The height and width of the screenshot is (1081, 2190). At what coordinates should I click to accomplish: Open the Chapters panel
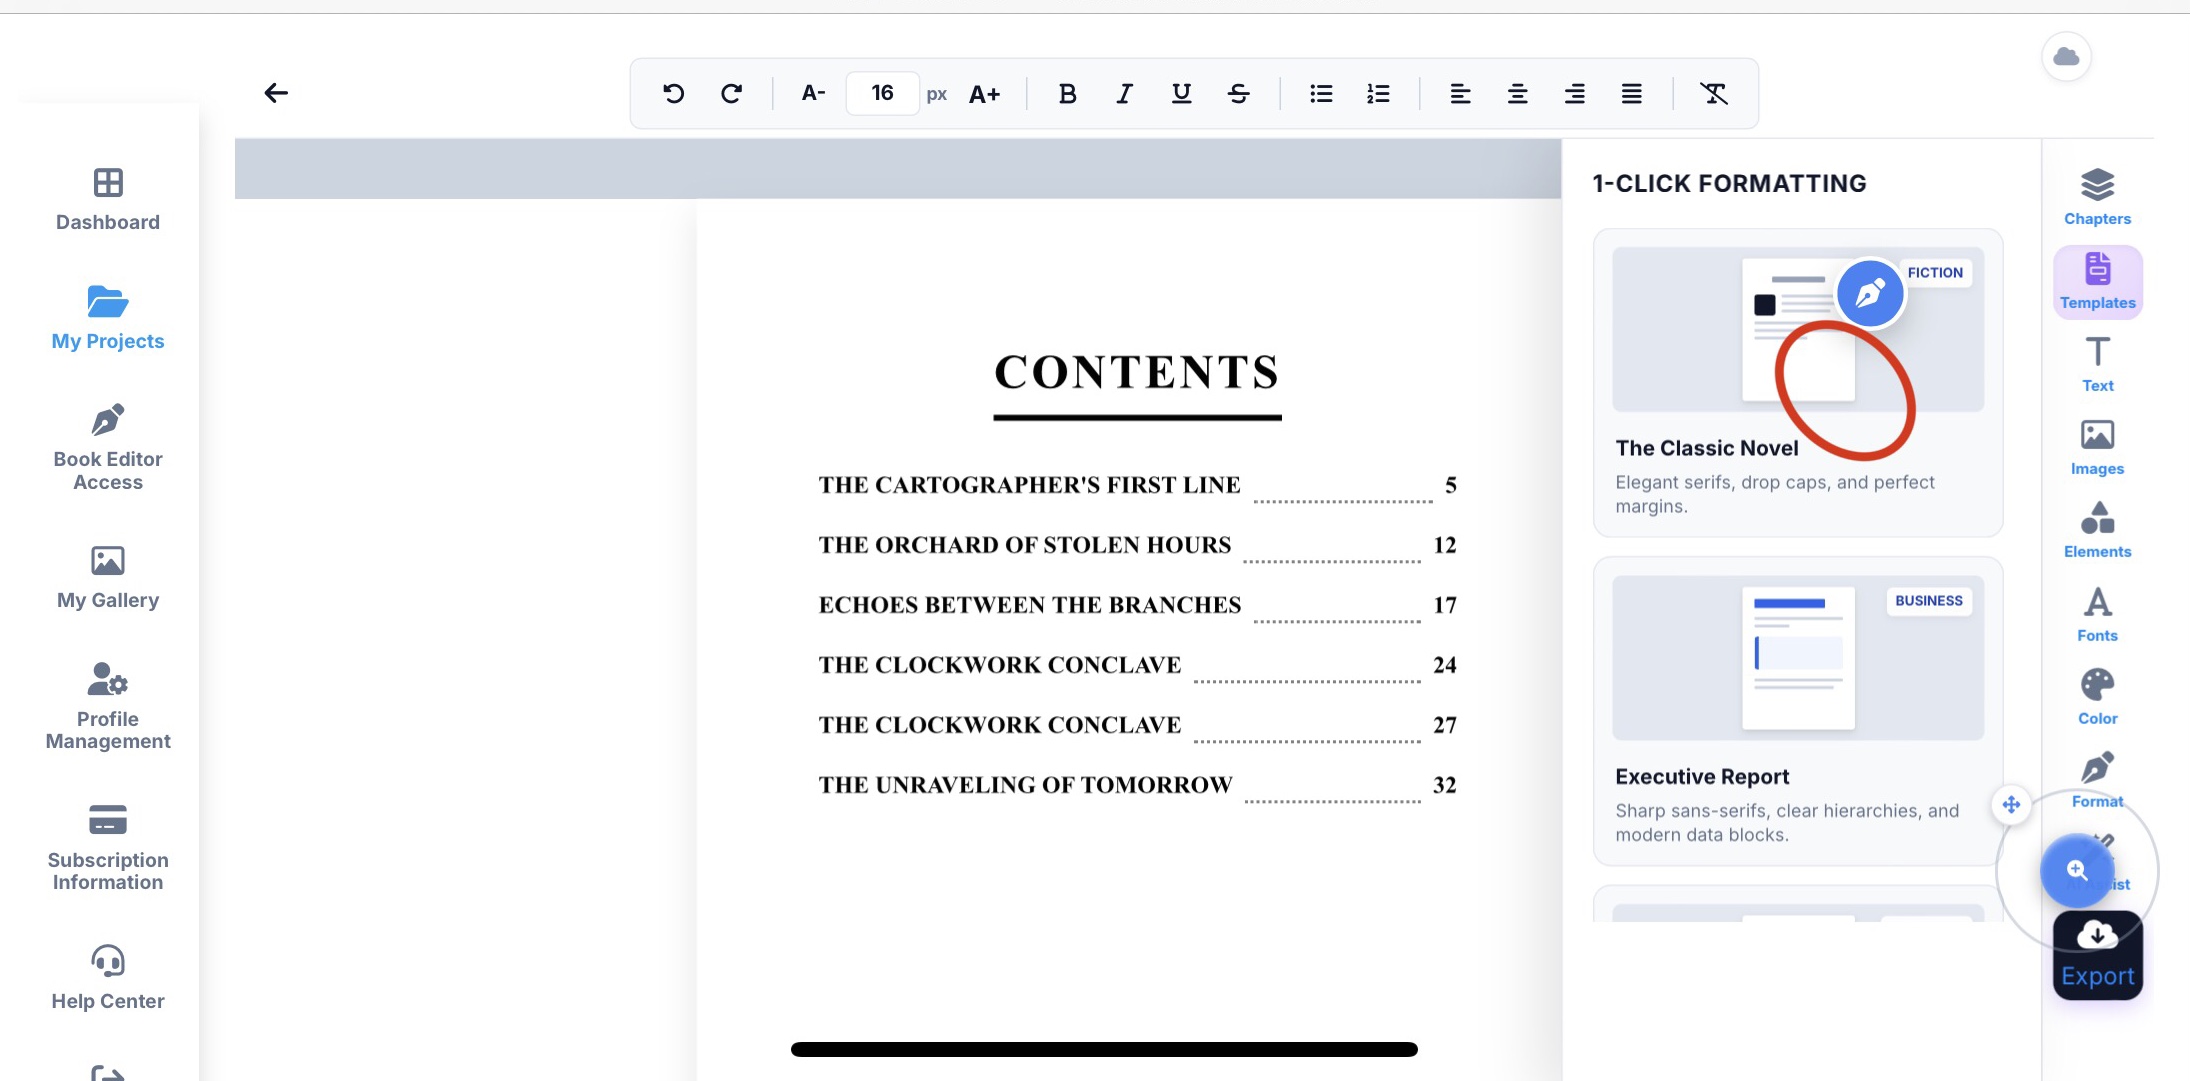click(x=2097, y=198)
